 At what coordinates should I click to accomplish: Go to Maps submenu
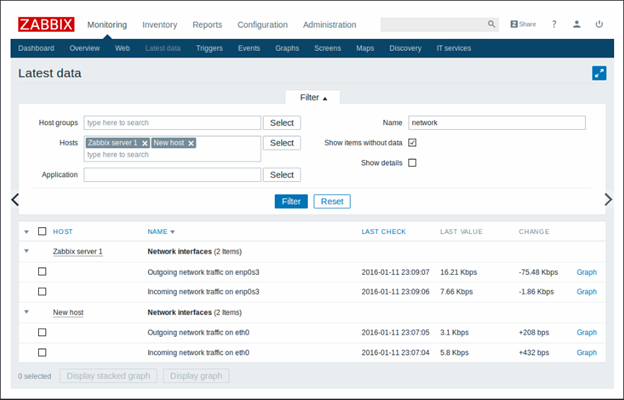tap(365, 48)
